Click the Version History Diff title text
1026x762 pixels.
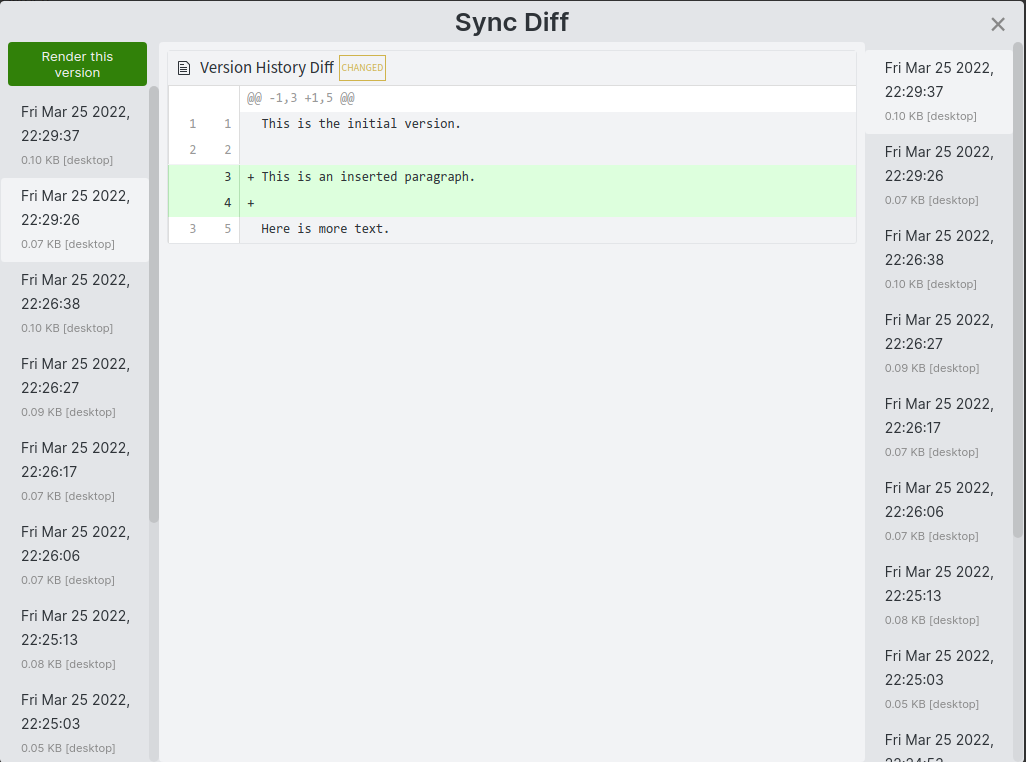coord(268,67)
